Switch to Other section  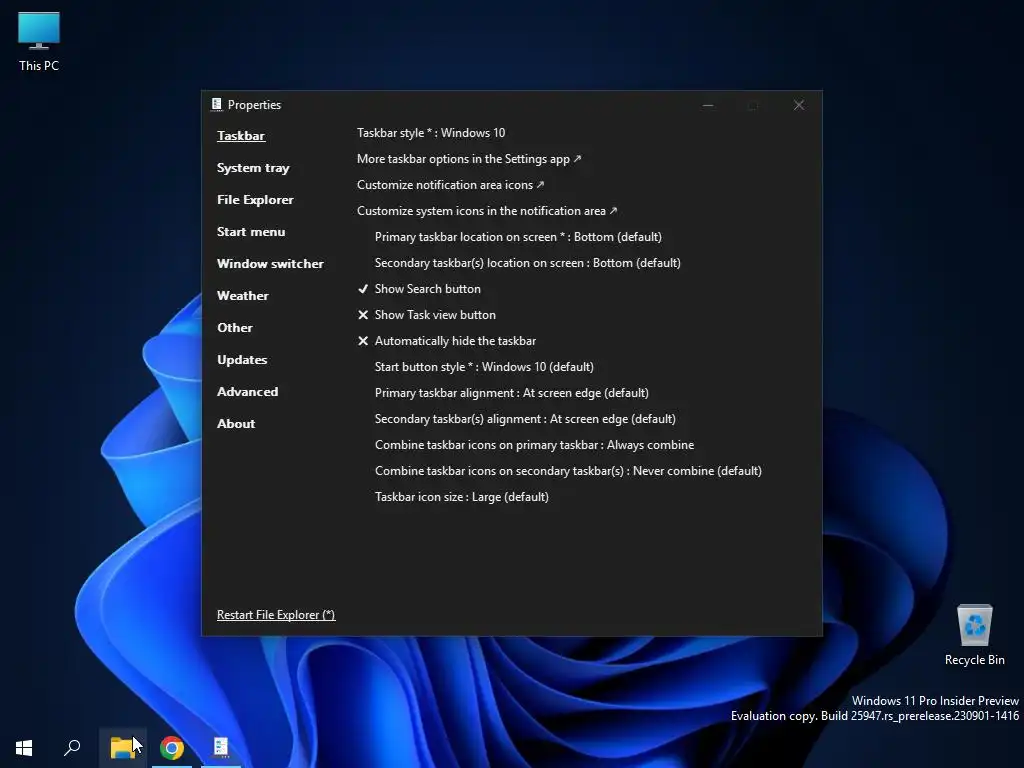coord(235,328)
